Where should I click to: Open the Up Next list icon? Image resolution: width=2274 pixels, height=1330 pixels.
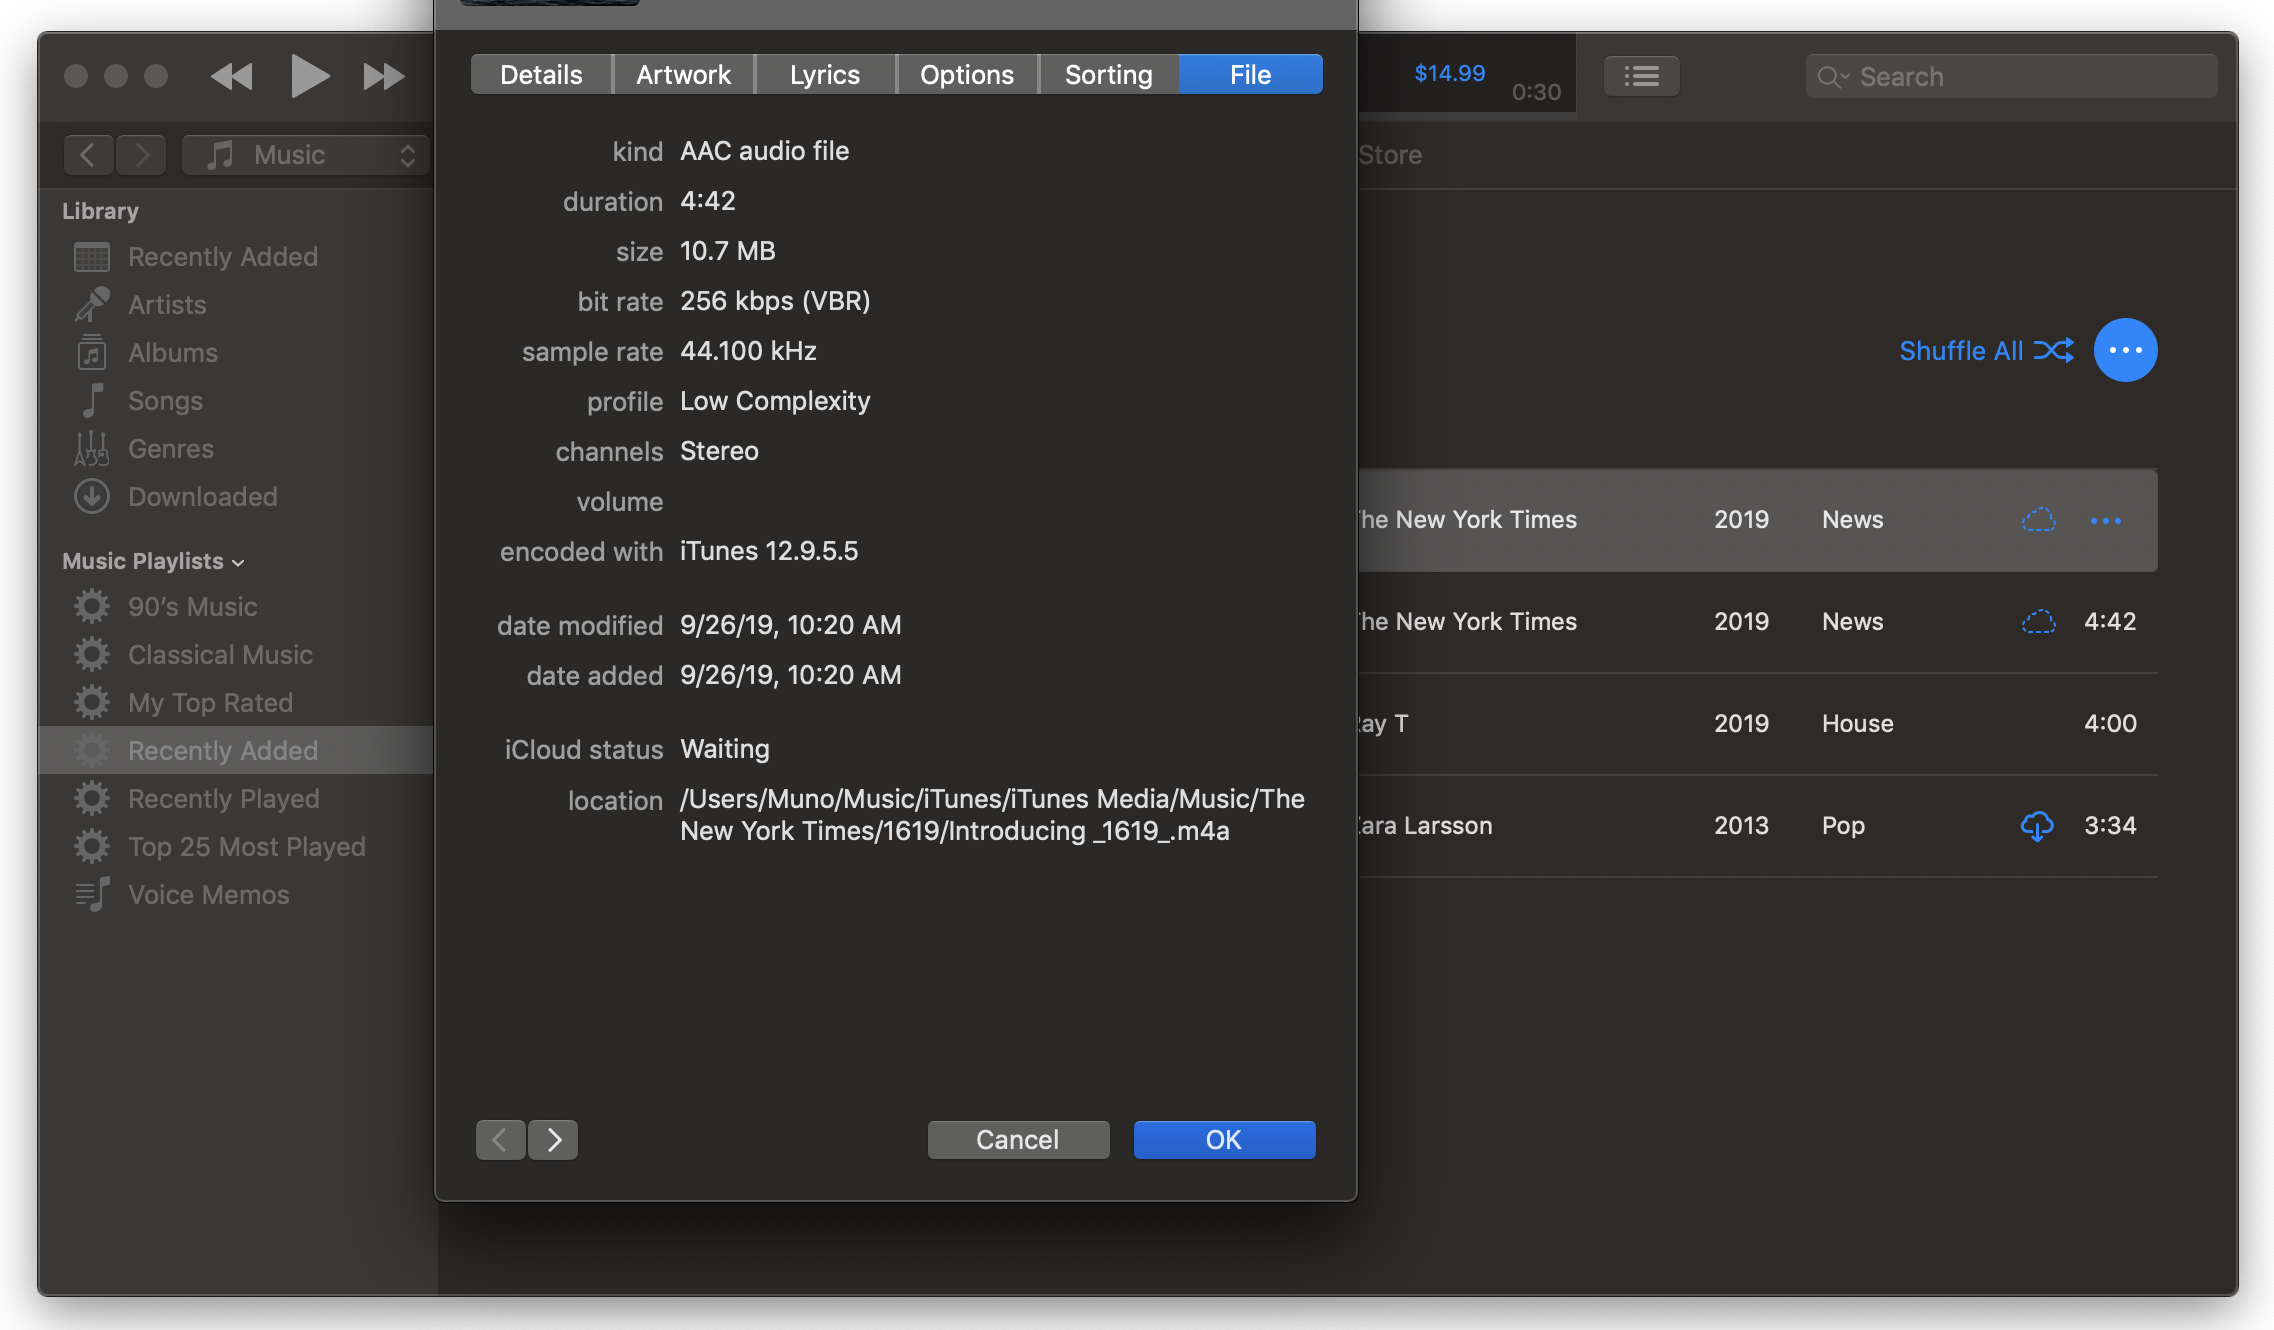tap(1641, 77)
